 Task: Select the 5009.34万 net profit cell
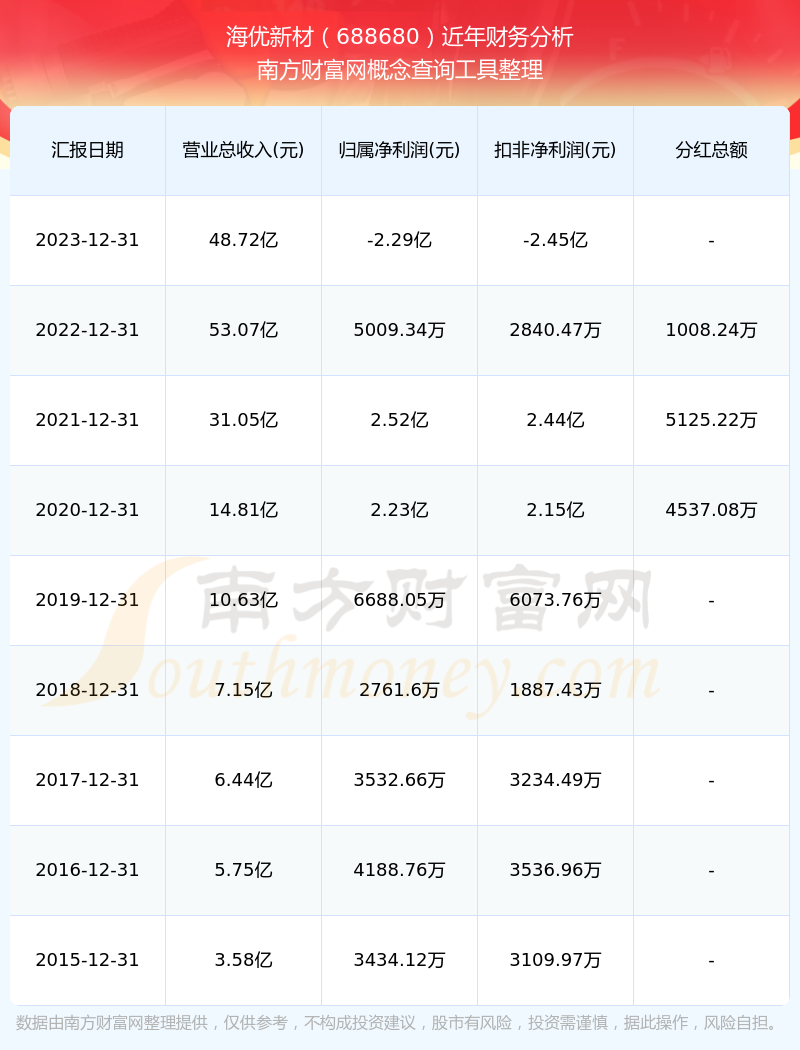400,330
